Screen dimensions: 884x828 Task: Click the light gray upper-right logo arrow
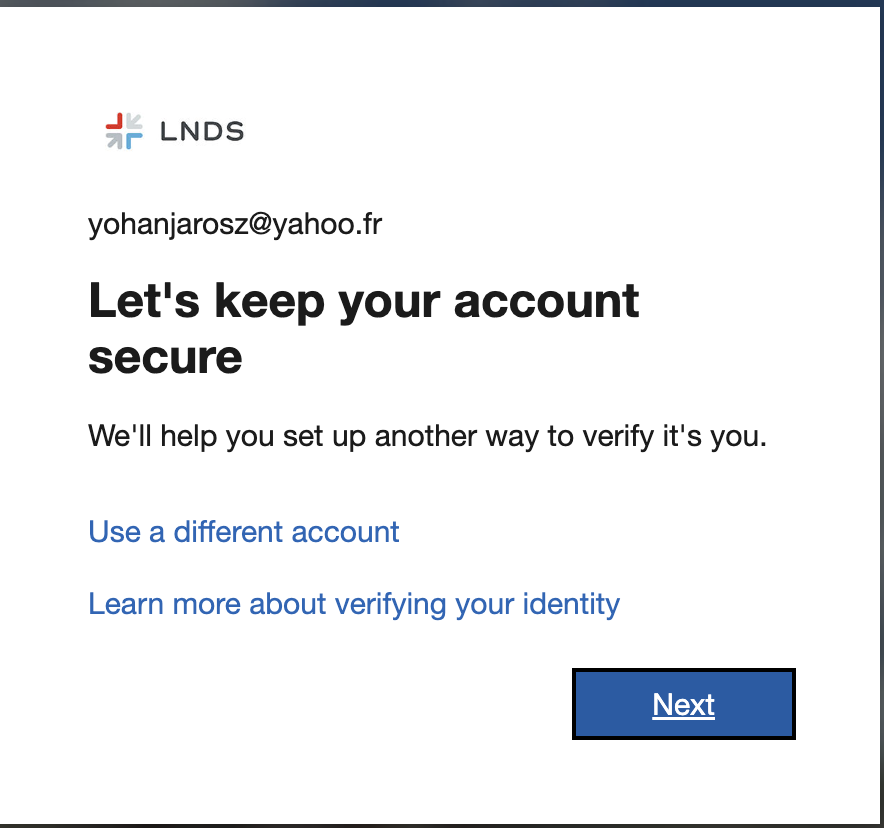click(x=134, y=122)
